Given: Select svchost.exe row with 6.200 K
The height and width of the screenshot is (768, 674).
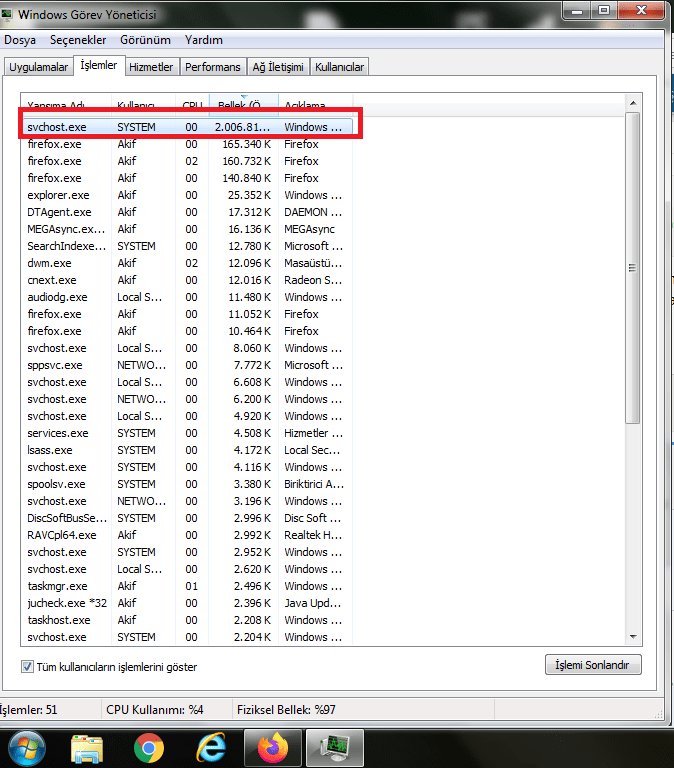Looking at the screenshot, I should point(187,399).
